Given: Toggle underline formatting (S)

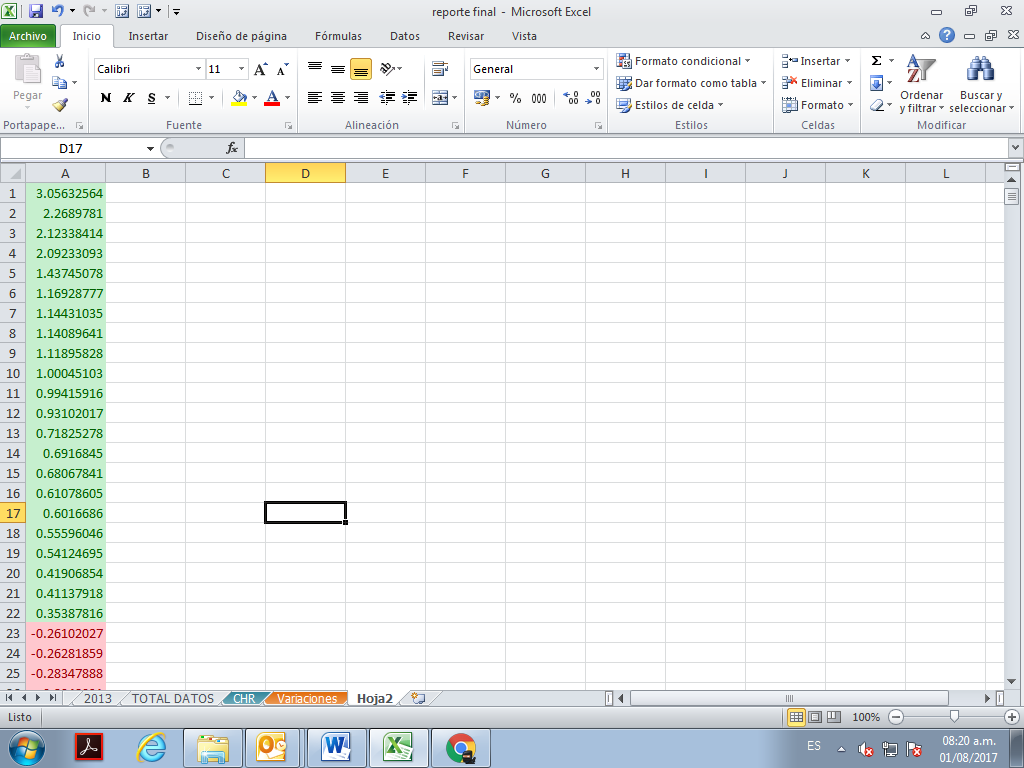Looking at the screenshot, I should point(152,98).
